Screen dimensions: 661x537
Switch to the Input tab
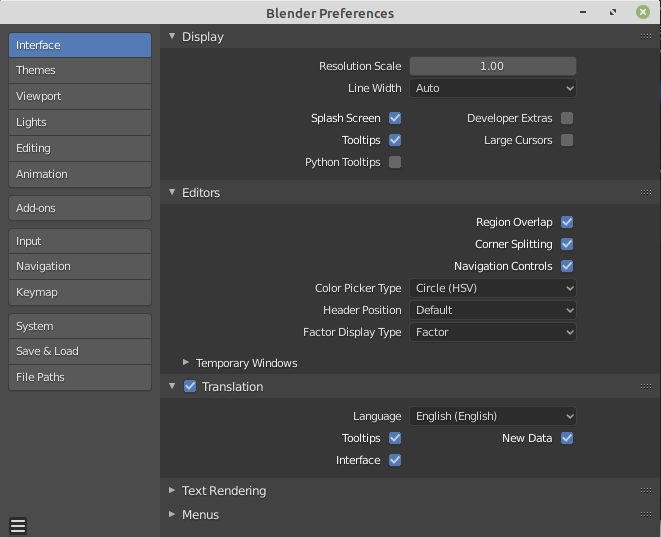coord(80,241)
